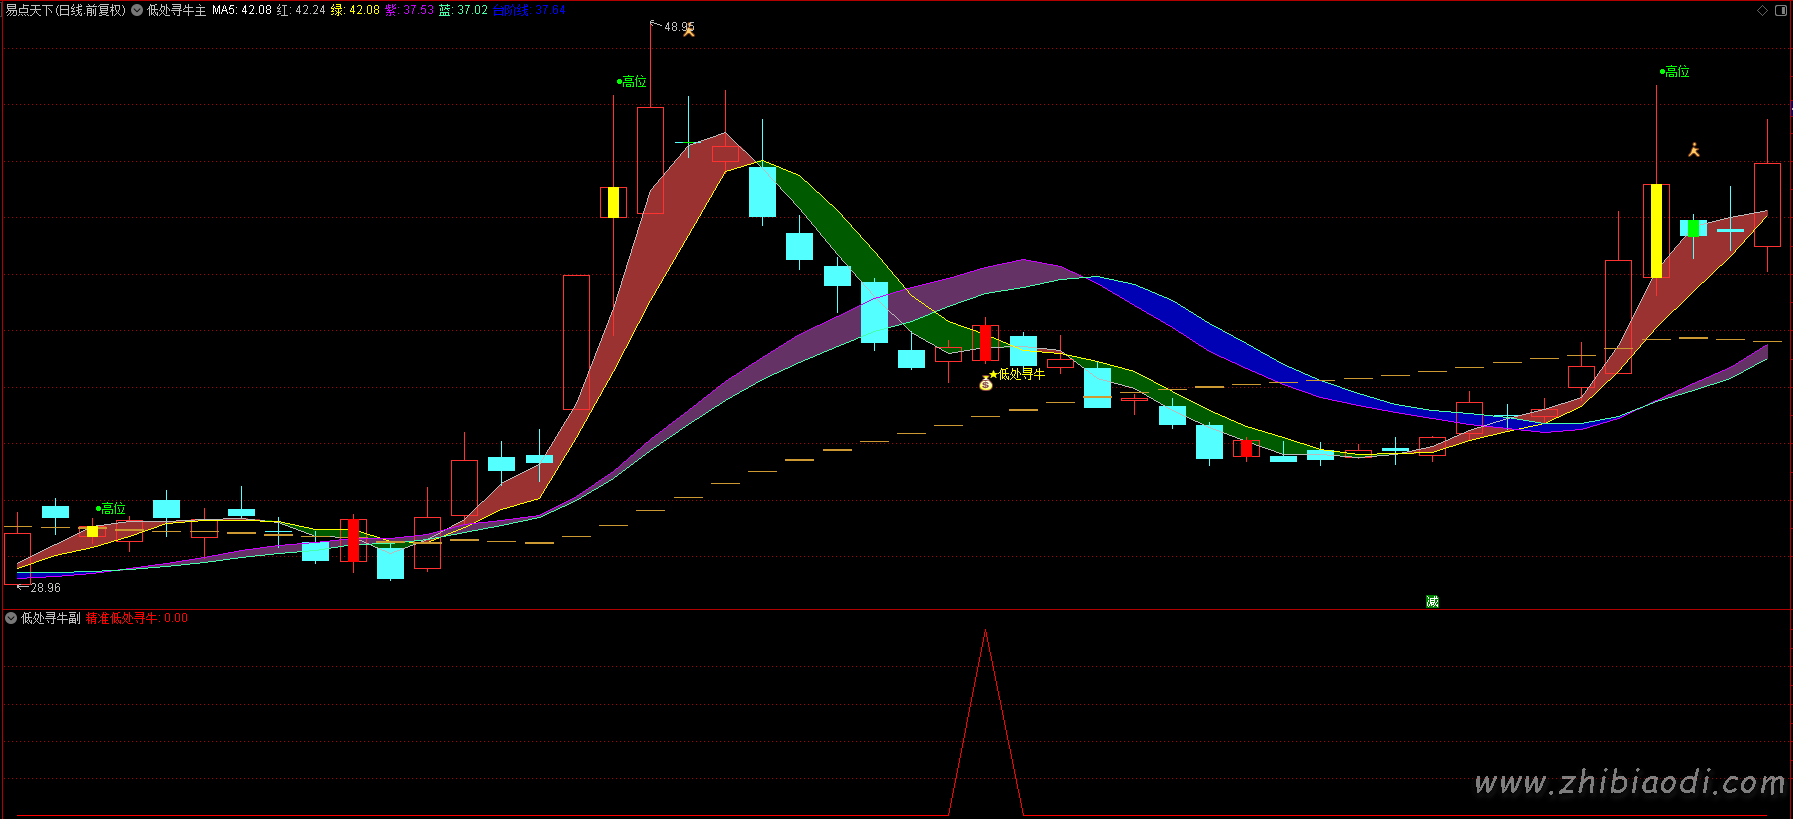Expand the 低处寻牛副 sub-indicator dropdown arrow

(11, 618)
